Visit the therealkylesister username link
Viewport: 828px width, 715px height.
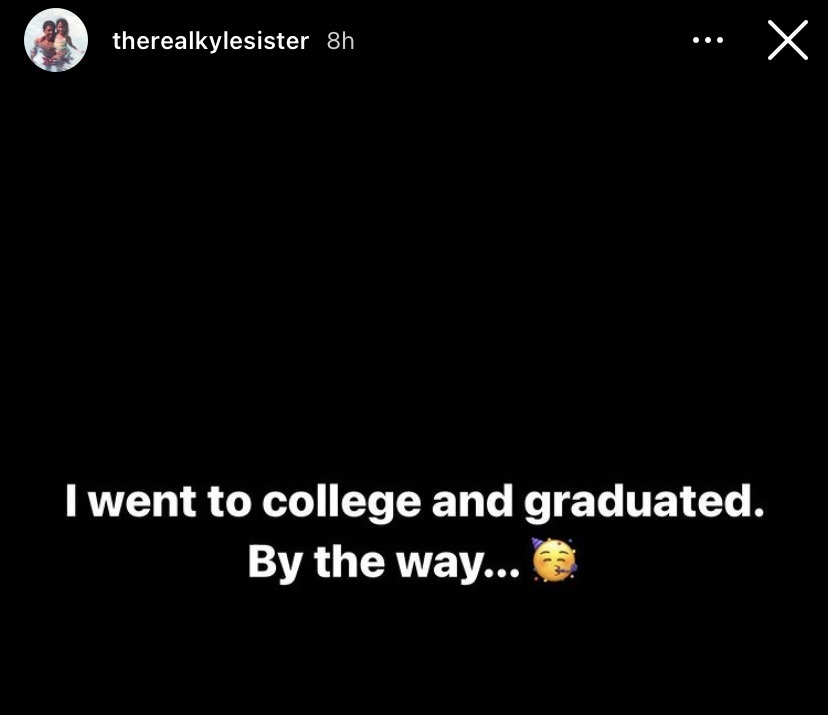[211, 41]
